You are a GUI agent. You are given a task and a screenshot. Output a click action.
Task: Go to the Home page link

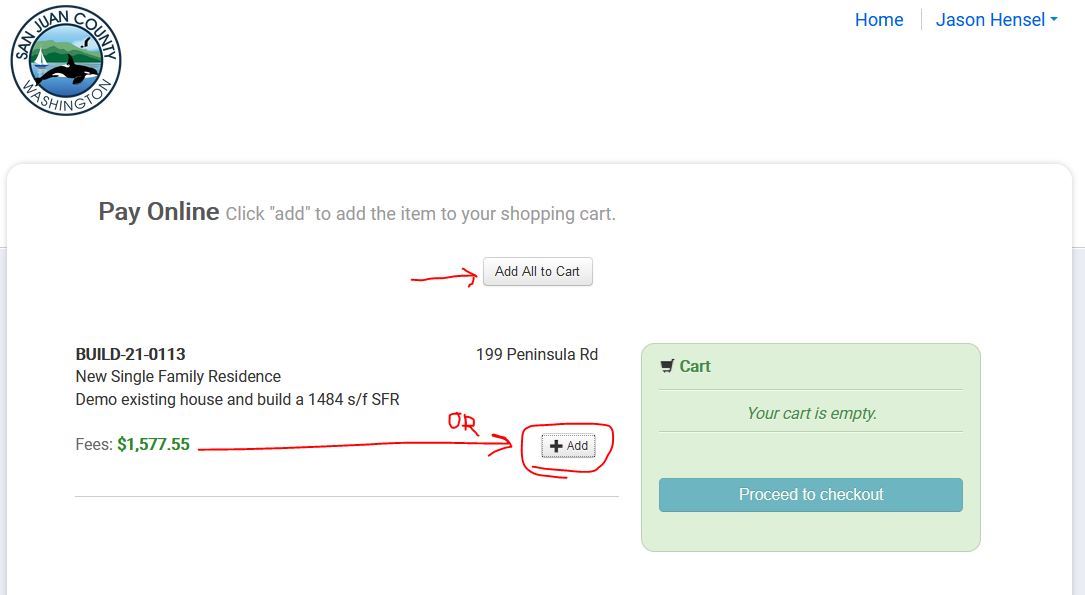879,20
